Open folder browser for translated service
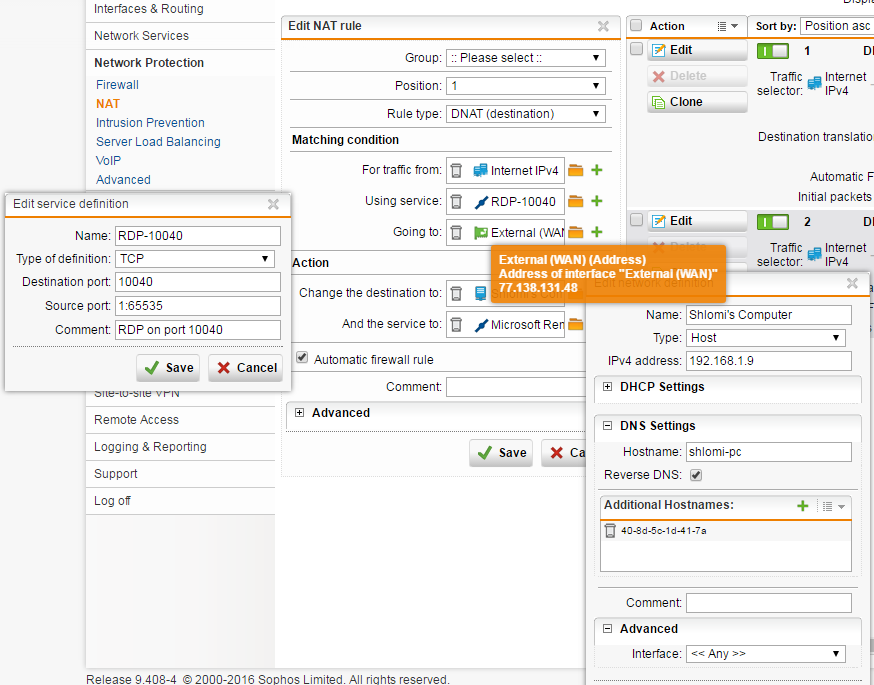 (x=576, y=324)
